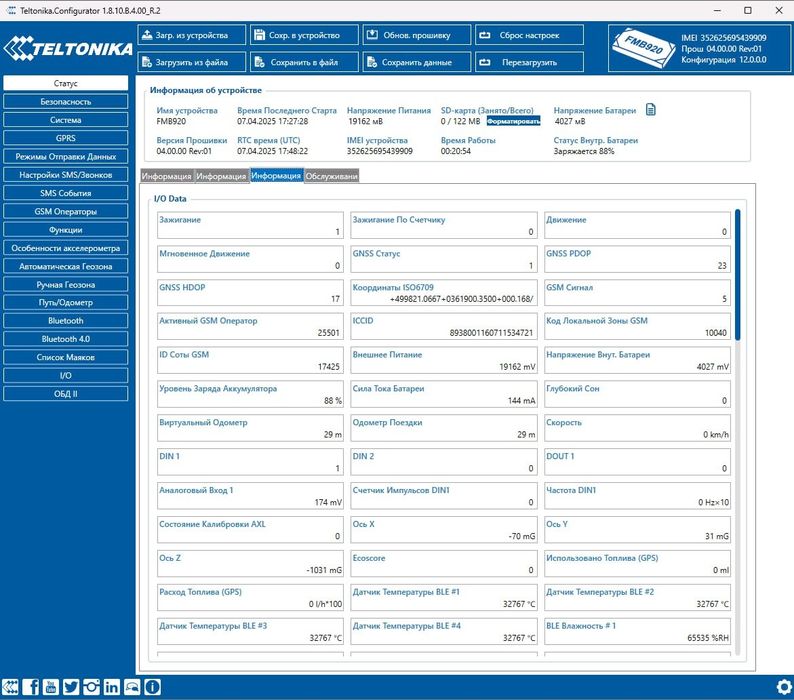The width and height of the screenshot is (794, 700).
Task: Open Ручная Геозона section
Action: [65, 284]
